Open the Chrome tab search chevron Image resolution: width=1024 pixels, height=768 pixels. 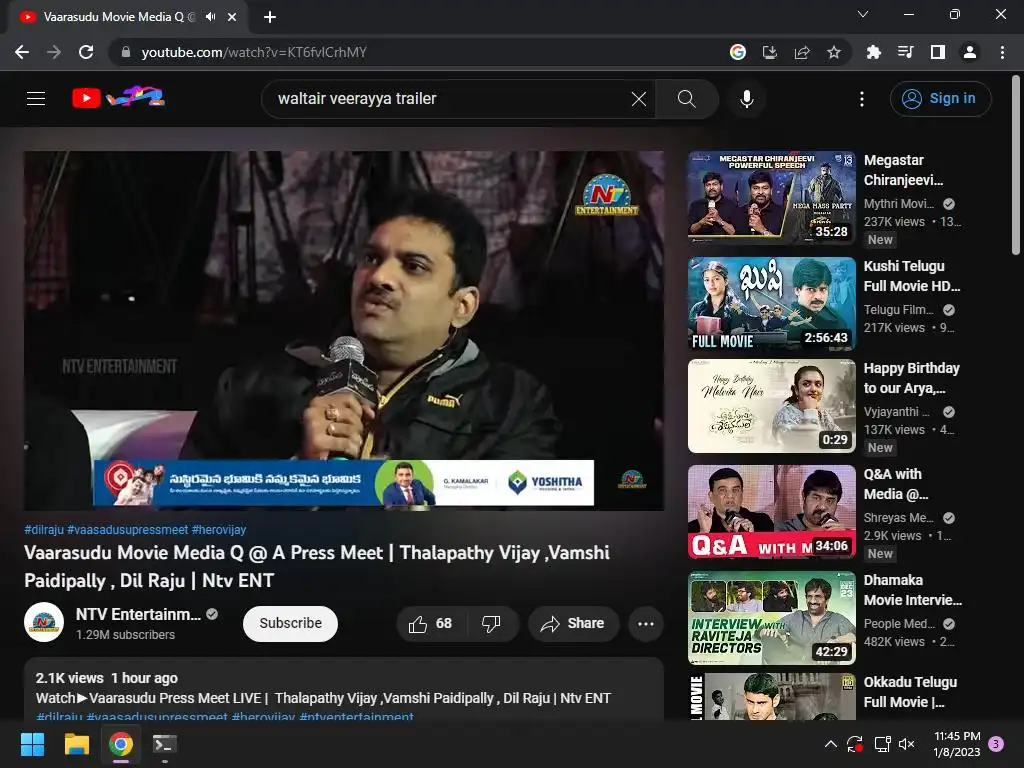coord(863,14)
